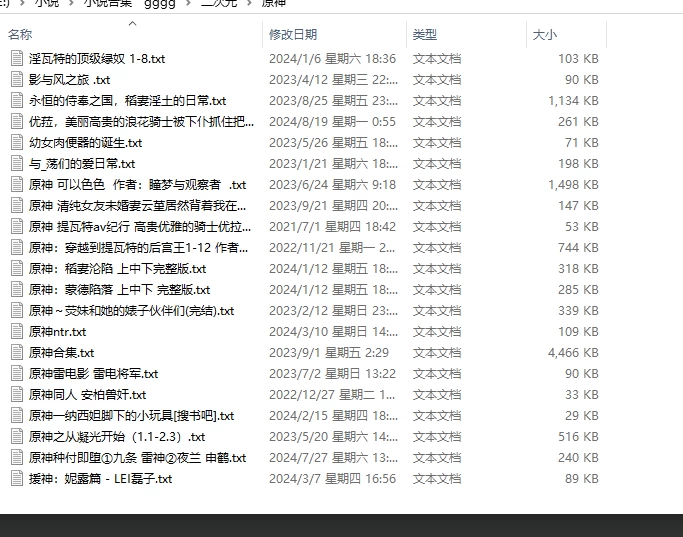Select the file icon in the 261 KB row
Viewport: 683px width, 537px height.
click(x=17, y=121)
